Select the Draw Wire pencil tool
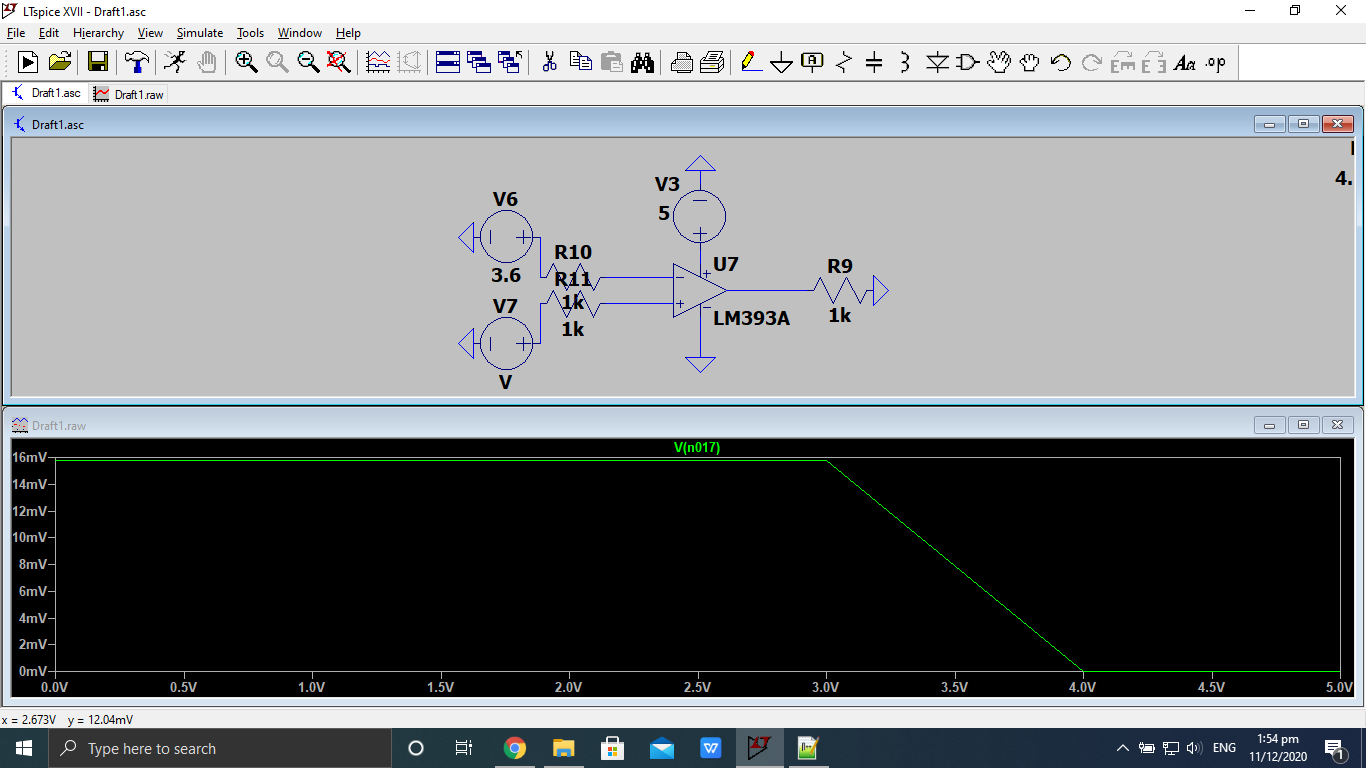 (751, 62)
